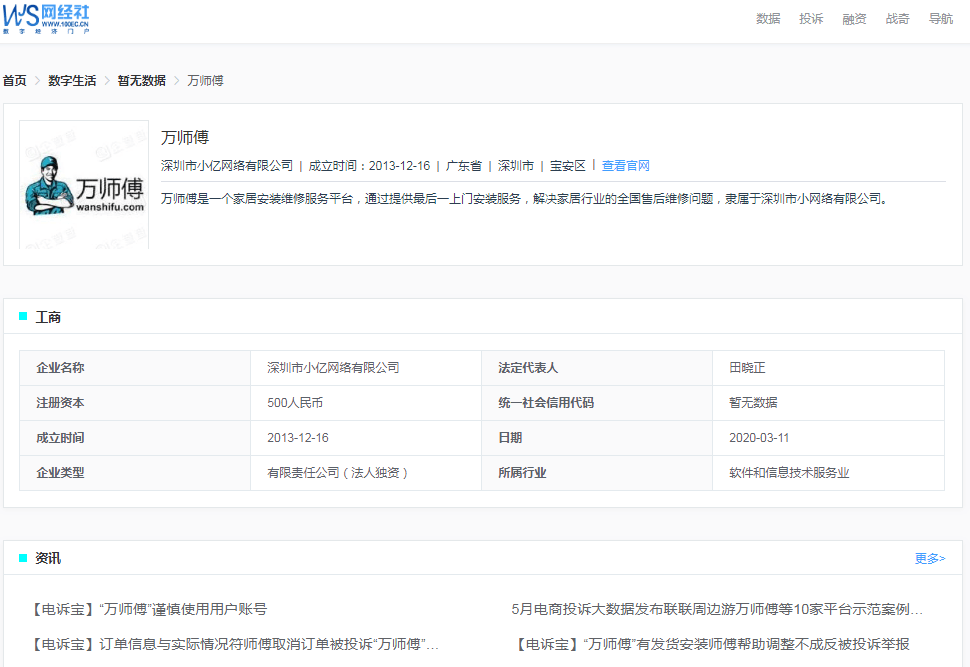
Task: Open 数字生活 breadcrumb link
Action: pyautogui.click(x=72, y=80)
